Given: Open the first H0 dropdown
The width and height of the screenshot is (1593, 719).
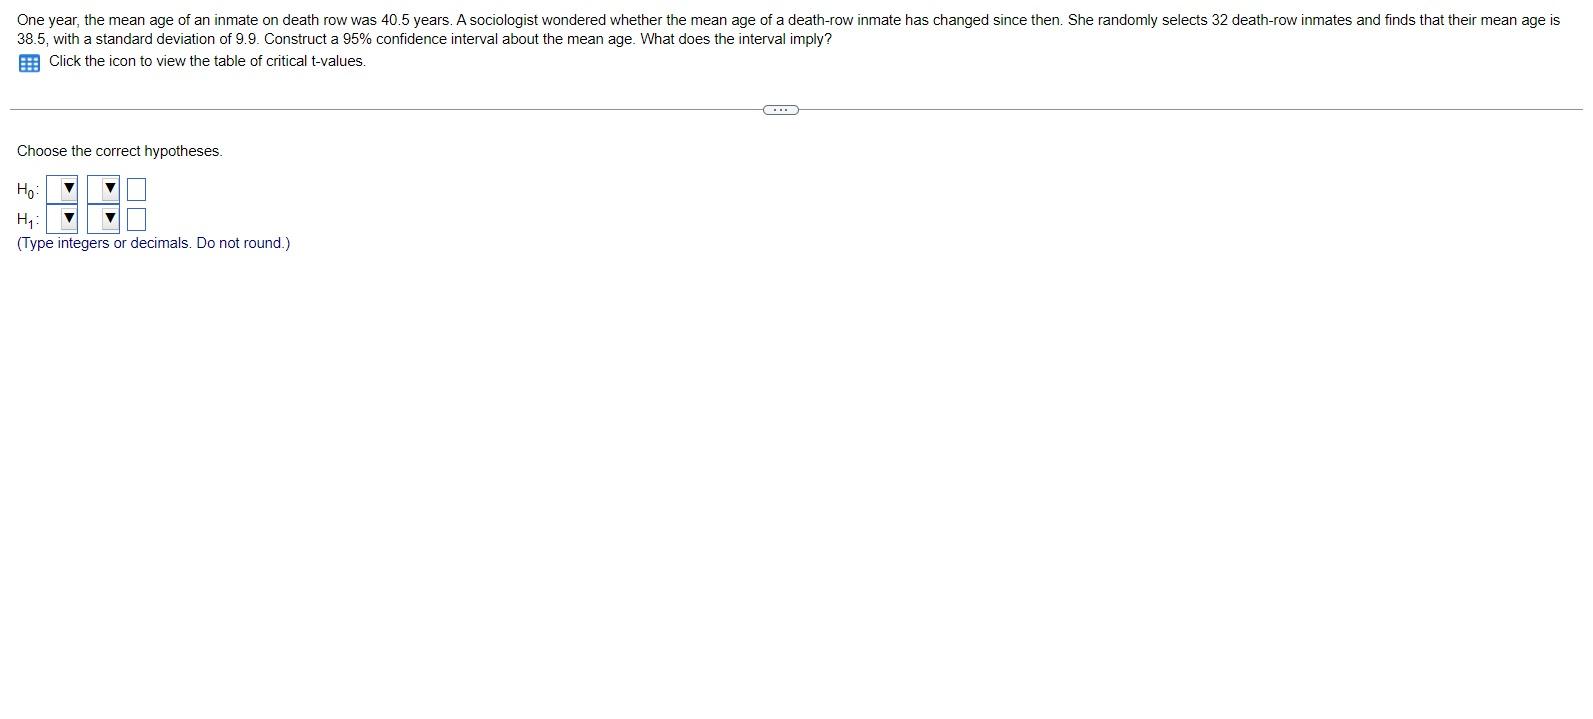Looking at the screenshot, I should point(63,188).
